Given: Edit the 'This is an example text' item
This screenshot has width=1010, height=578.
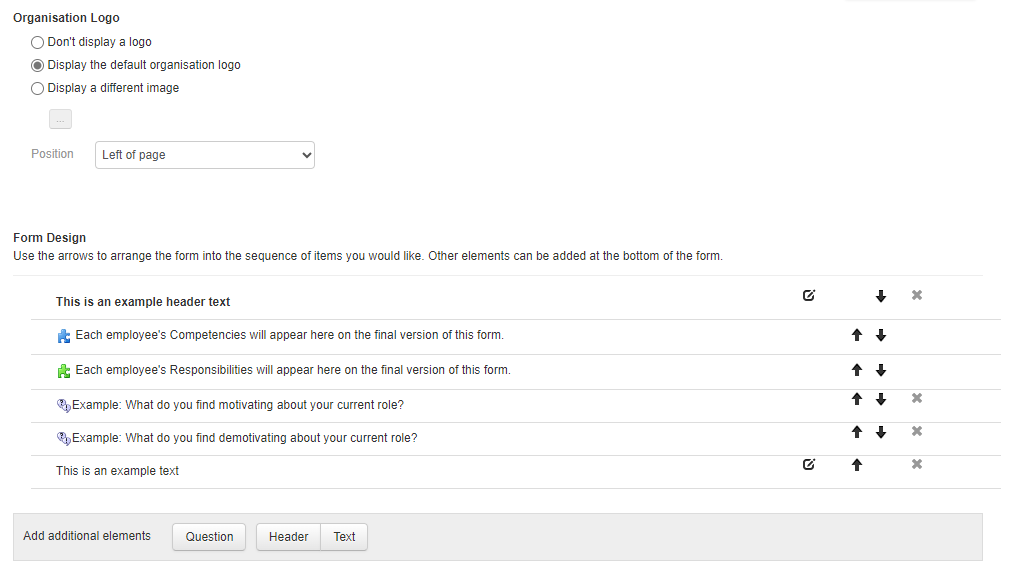Looking at the screenshot, I should pyautogui.click(x=808, y=465).
